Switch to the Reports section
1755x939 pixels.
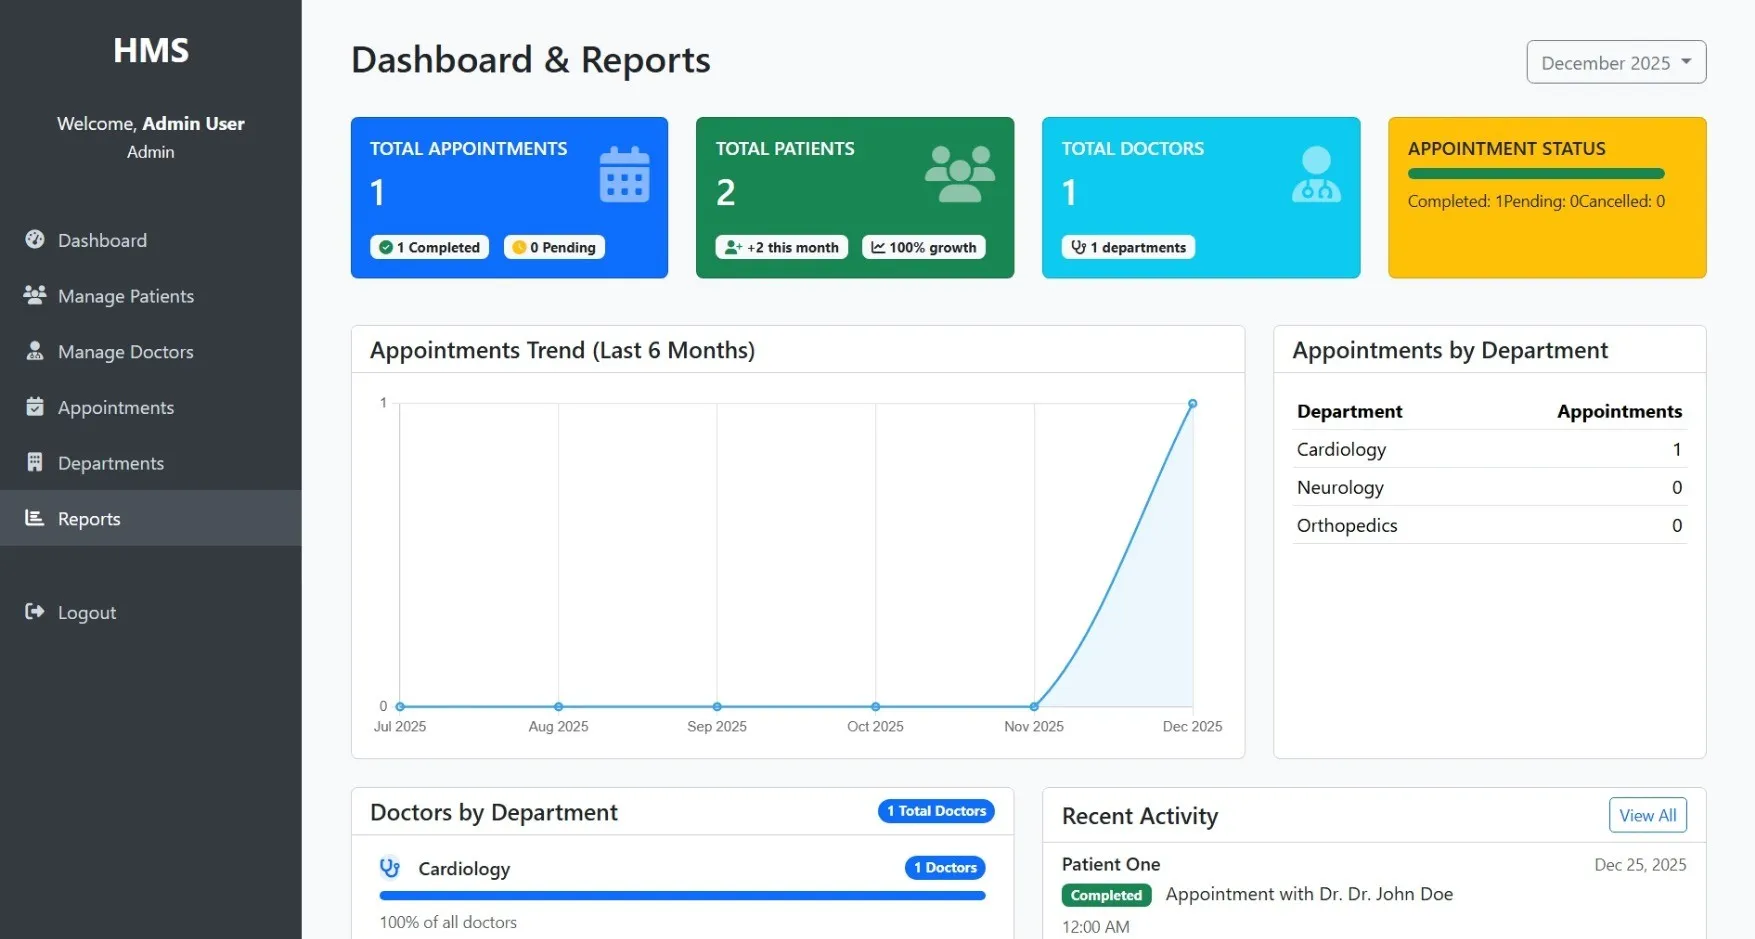tap(89, 518)
